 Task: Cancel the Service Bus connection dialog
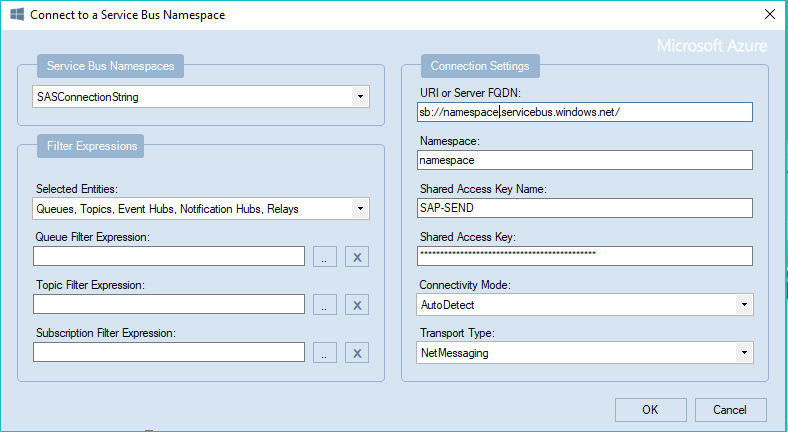click(x=730, y=410)
